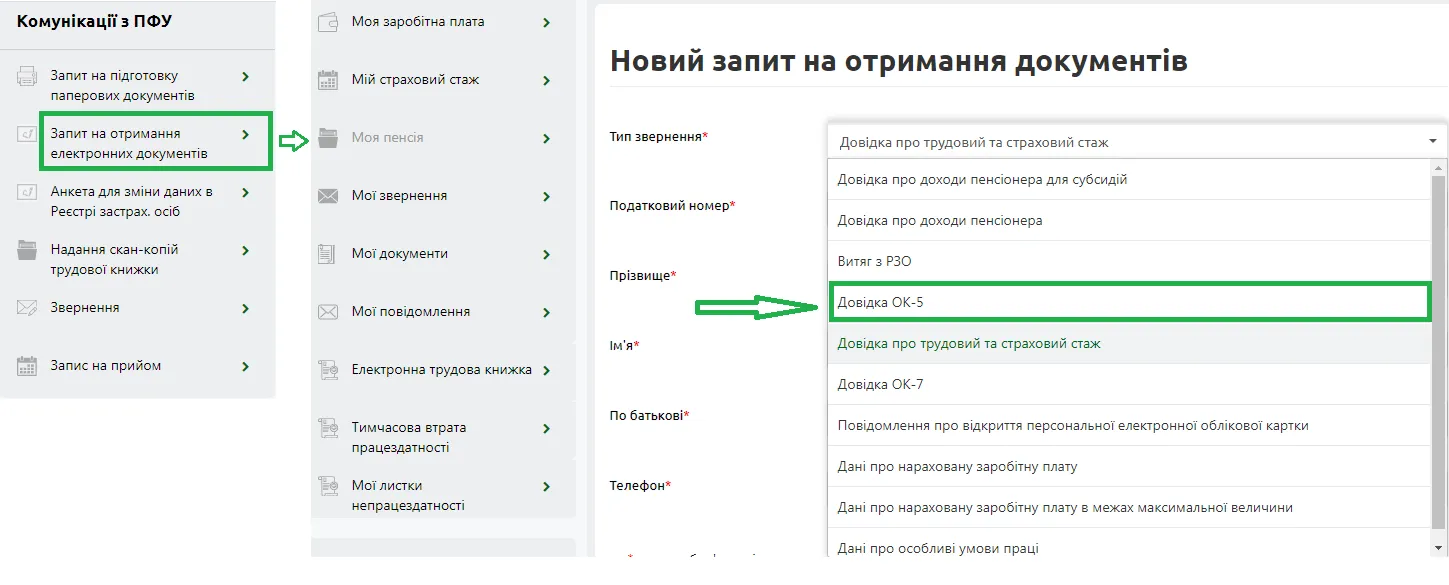
Task: Click icon beside Мої листки непрацездатності
Action: 328,486
